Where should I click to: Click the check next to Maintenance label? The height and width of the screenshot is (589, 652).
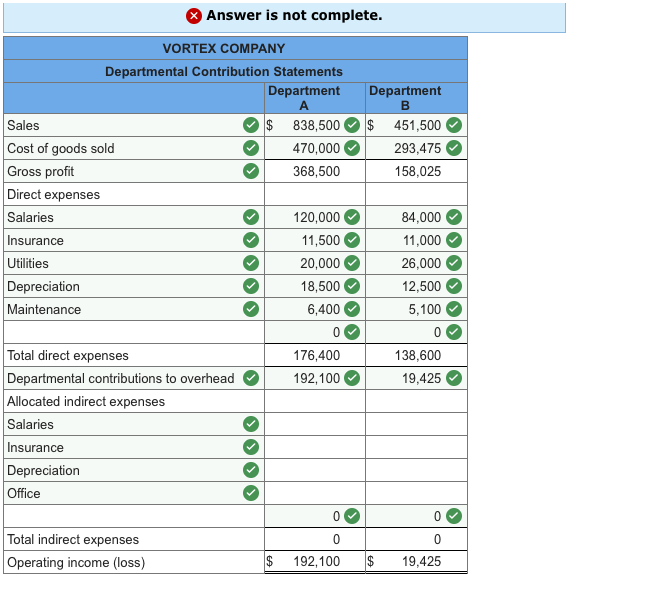point(251,309)
